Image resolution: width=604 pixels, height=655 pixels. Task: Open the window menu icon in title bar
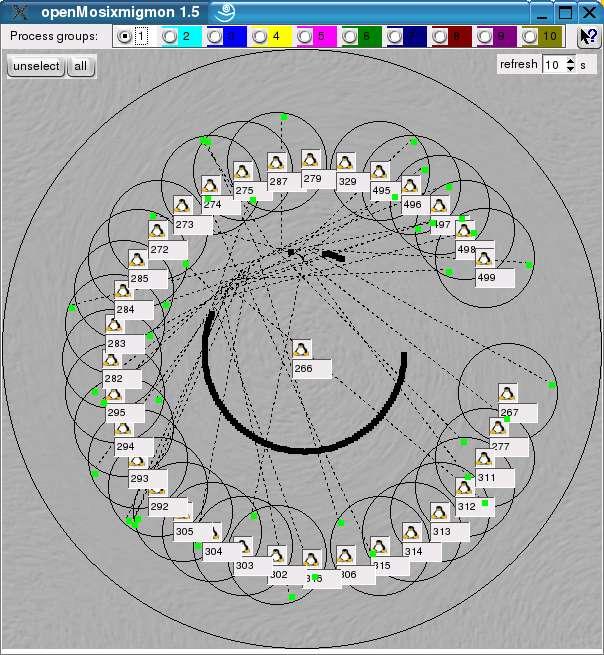[x=19, y=12]
